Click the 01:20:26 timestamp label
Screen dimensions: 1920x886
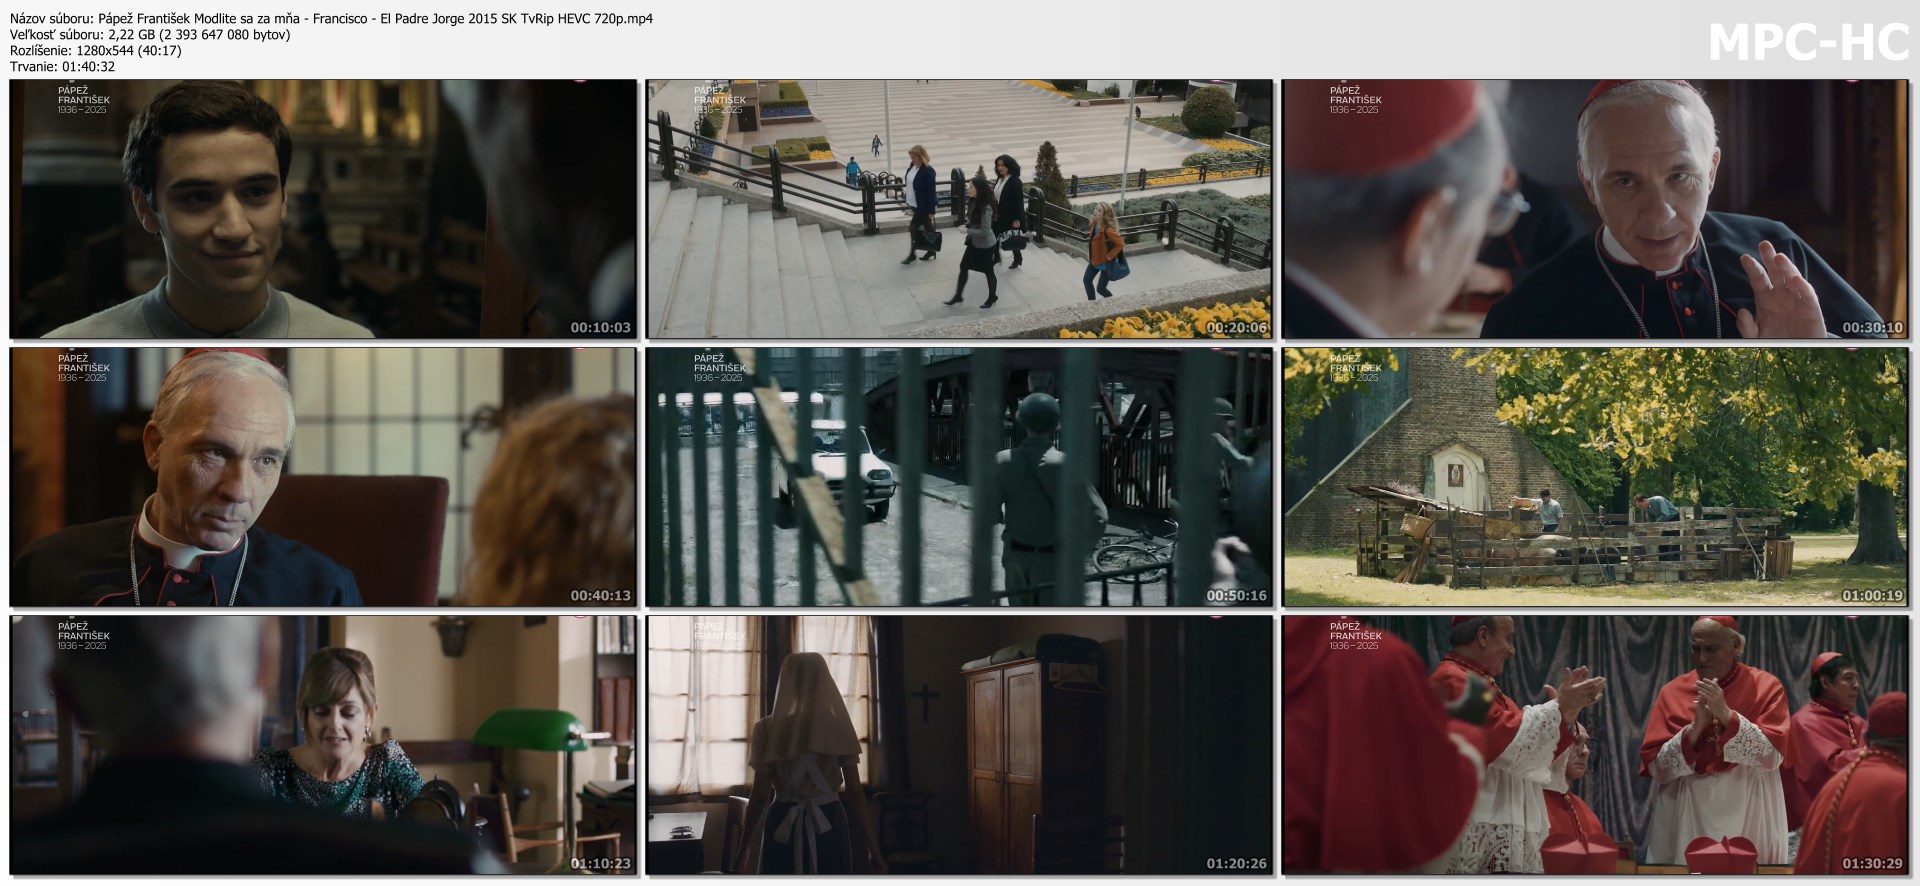(1236, 863)
